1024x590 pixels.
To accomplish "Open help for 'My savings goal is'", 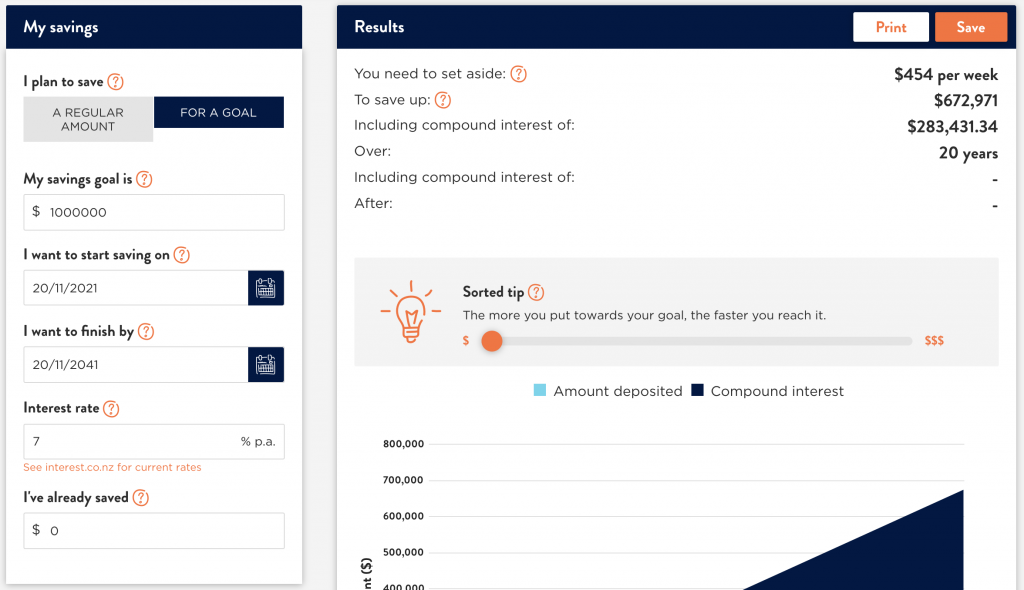I will [x=144, y=179].
